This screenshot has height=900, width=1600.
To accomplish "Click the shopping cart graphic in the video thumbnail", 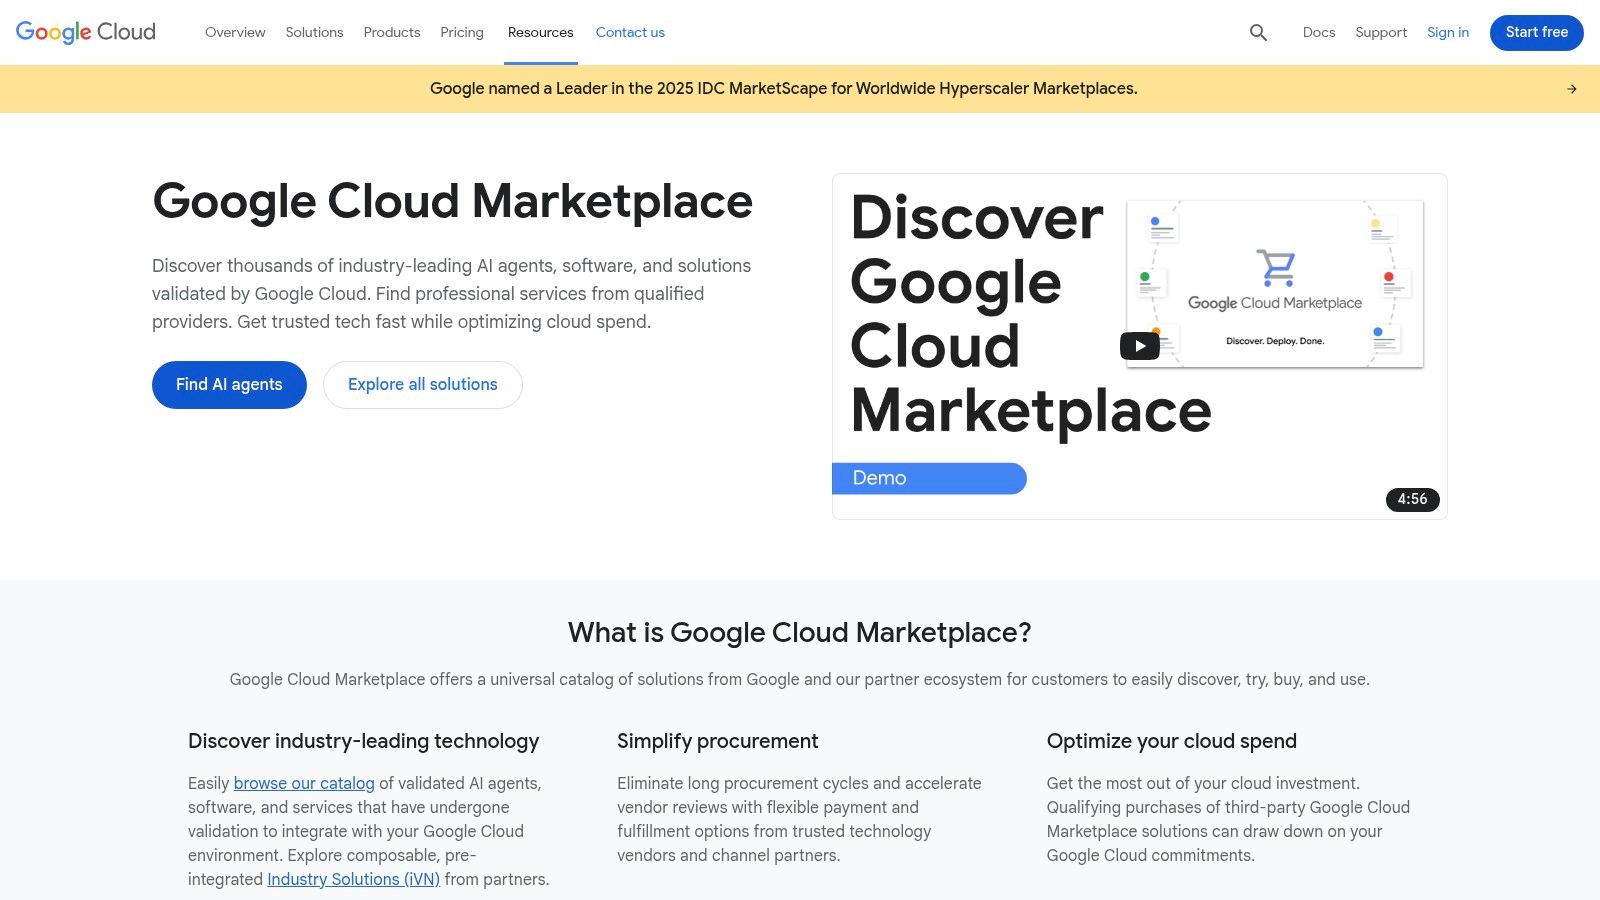I will [x=1274, y=268].
